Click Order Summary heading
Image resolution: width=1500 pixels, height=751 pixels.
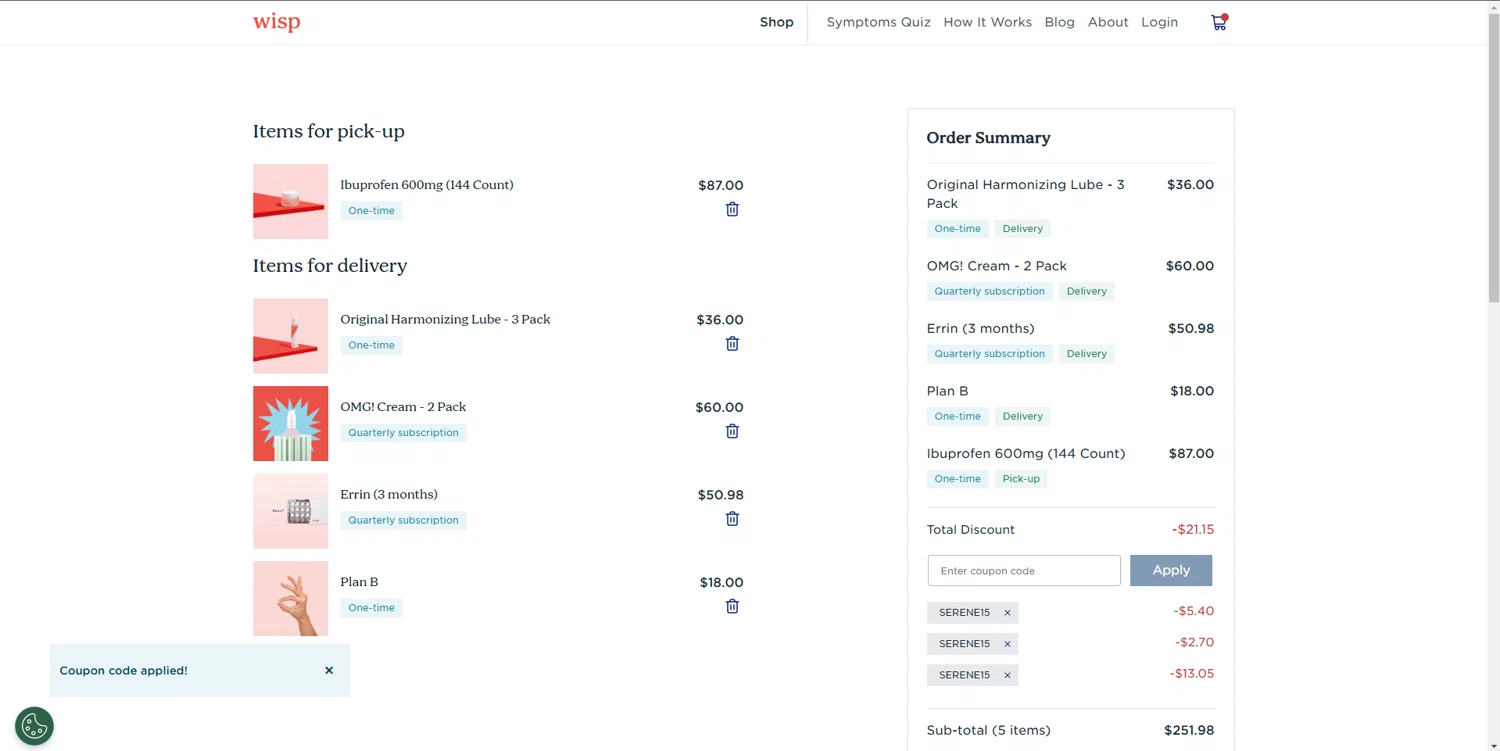click(988, 138)
